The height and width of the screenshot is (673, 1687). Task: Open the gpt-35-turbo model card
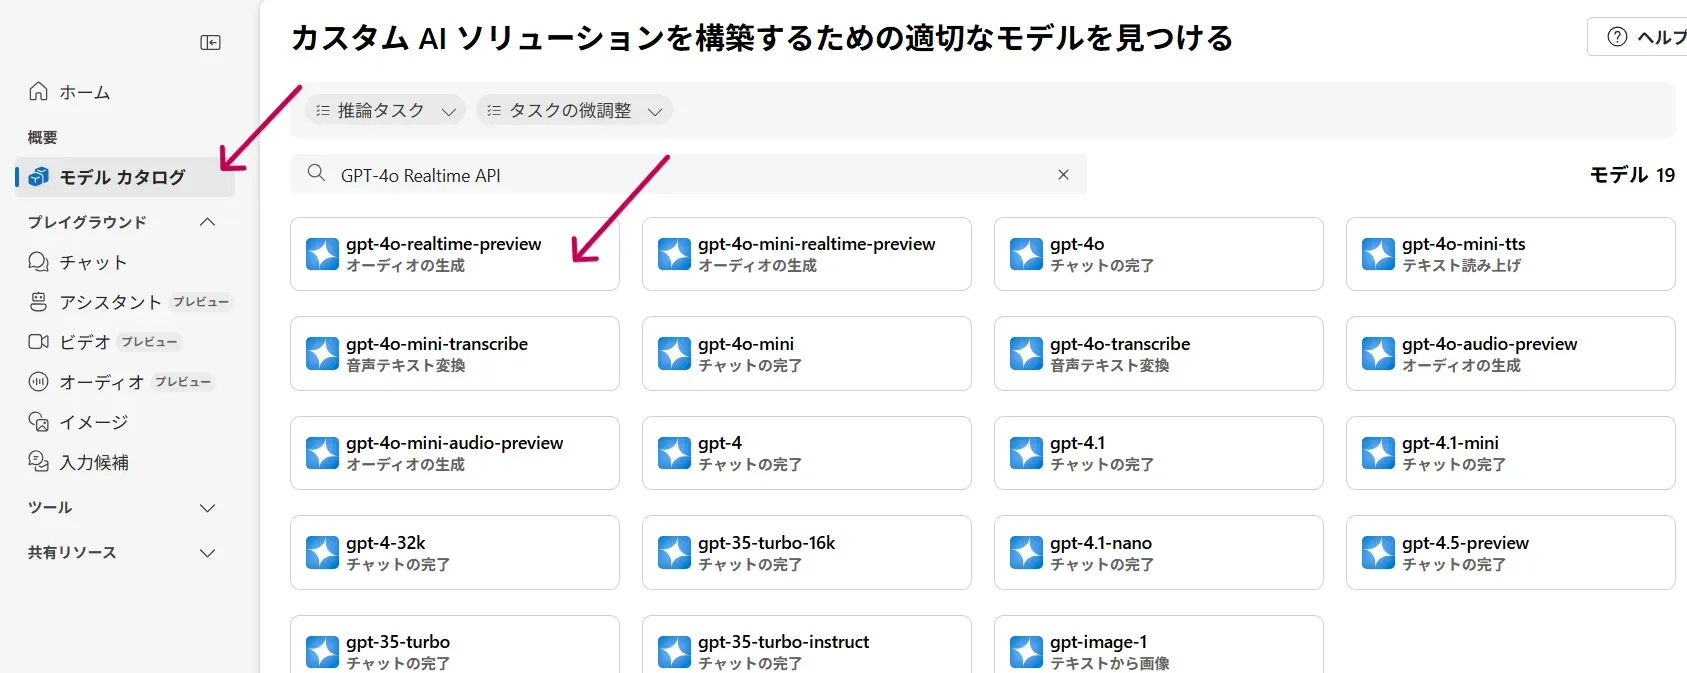pyautogui.click(x=454, y=645)
